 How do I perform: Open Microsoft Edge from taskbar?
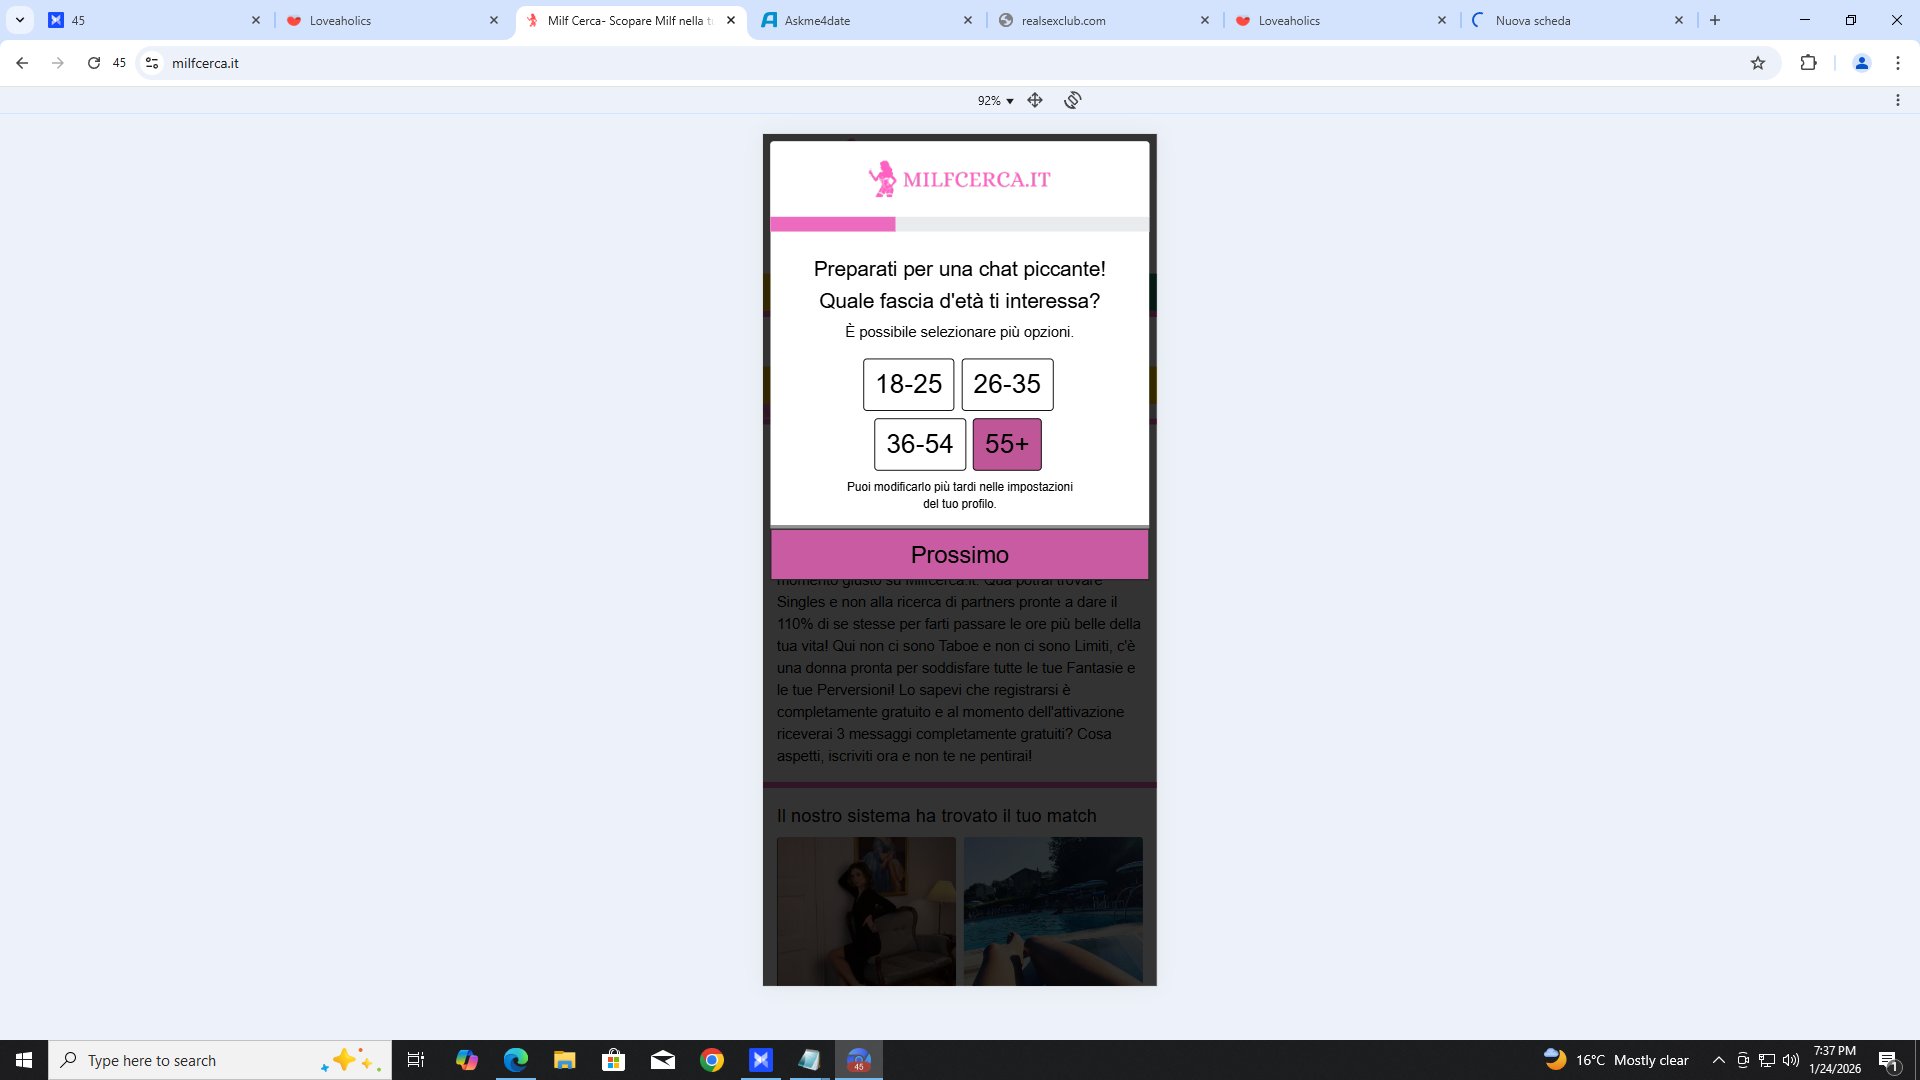pos(515,1060)
